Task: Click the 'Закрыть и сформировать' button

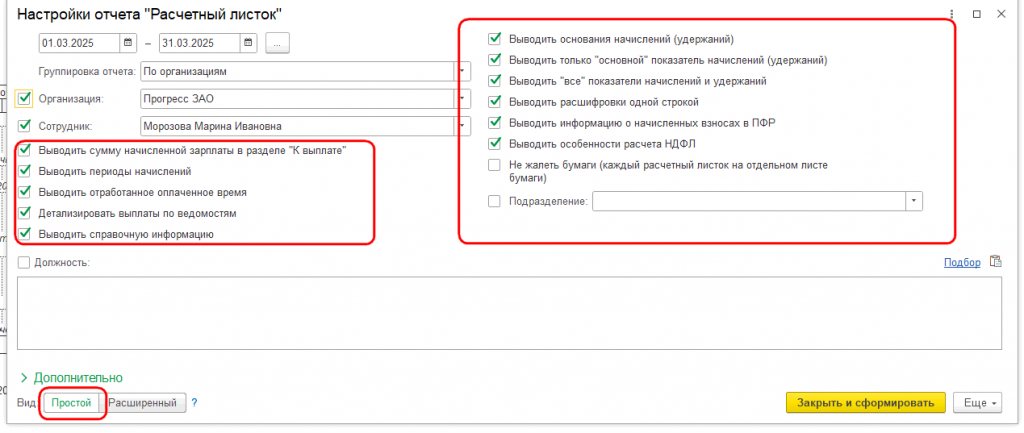Action: [x=865, y=403]
